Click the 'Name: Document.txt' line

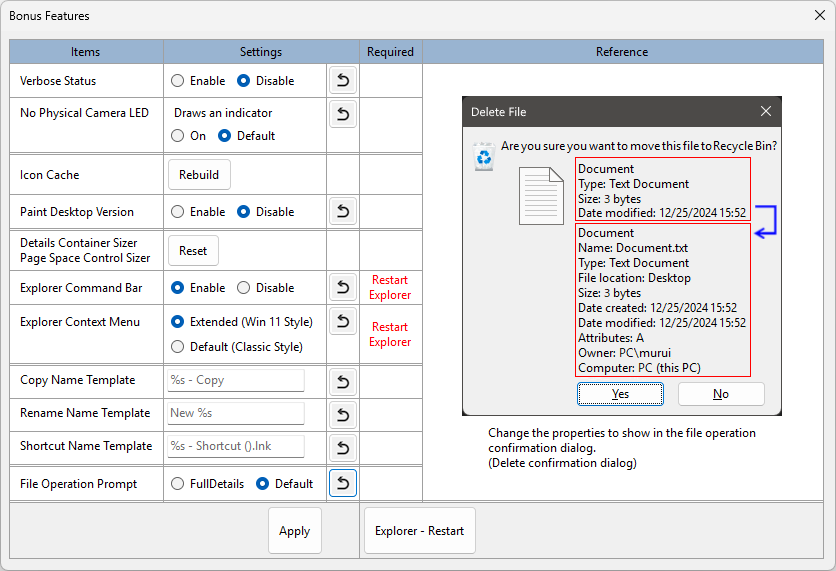(x=633, y=248)
